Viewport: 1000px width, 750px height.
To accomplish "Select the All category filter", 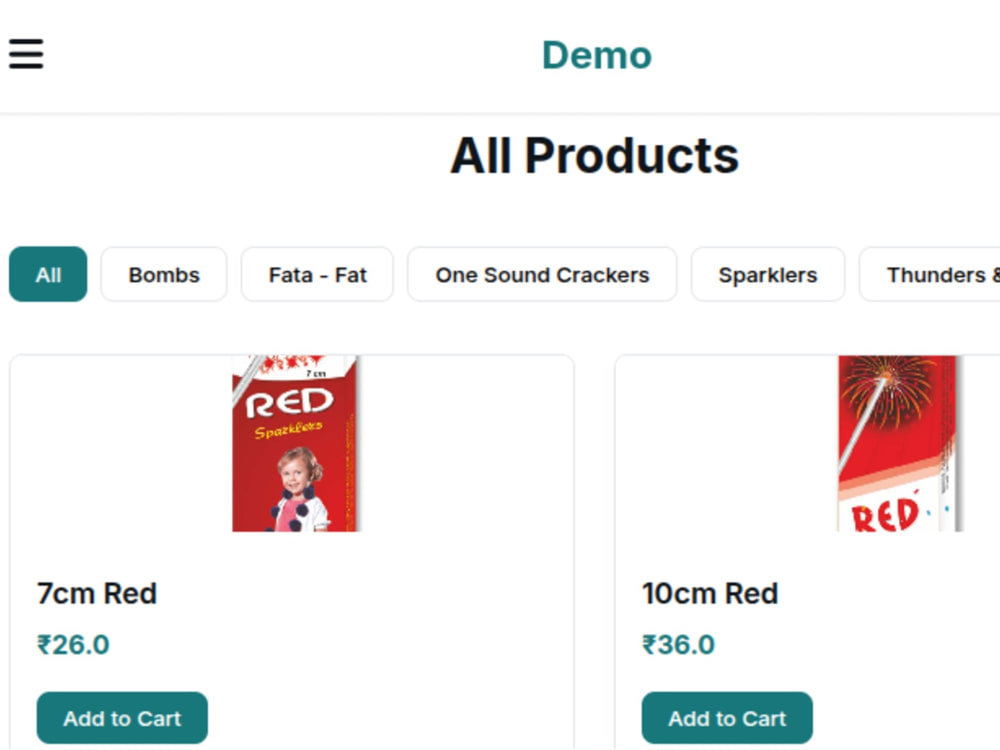I will 48,274.
